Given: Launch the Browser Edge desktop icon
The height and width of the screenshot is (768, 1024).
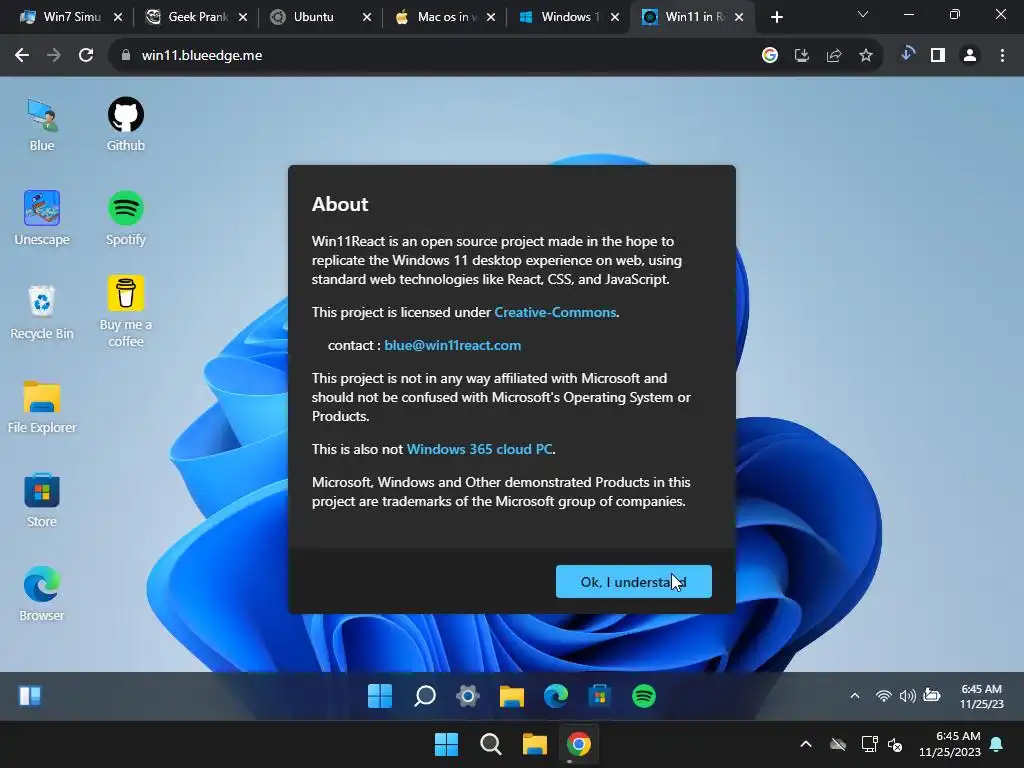Looking at the screenshot, I should pyautogui.click(x=42, y=594).
